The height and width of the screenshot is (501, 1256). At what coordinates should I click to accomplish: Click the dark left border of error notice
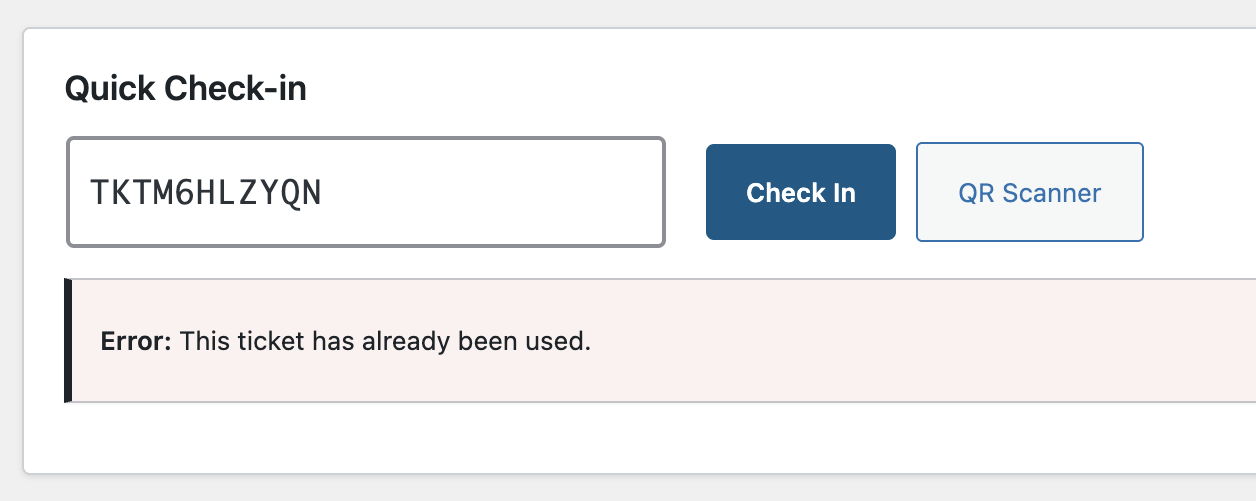point(67,341)
